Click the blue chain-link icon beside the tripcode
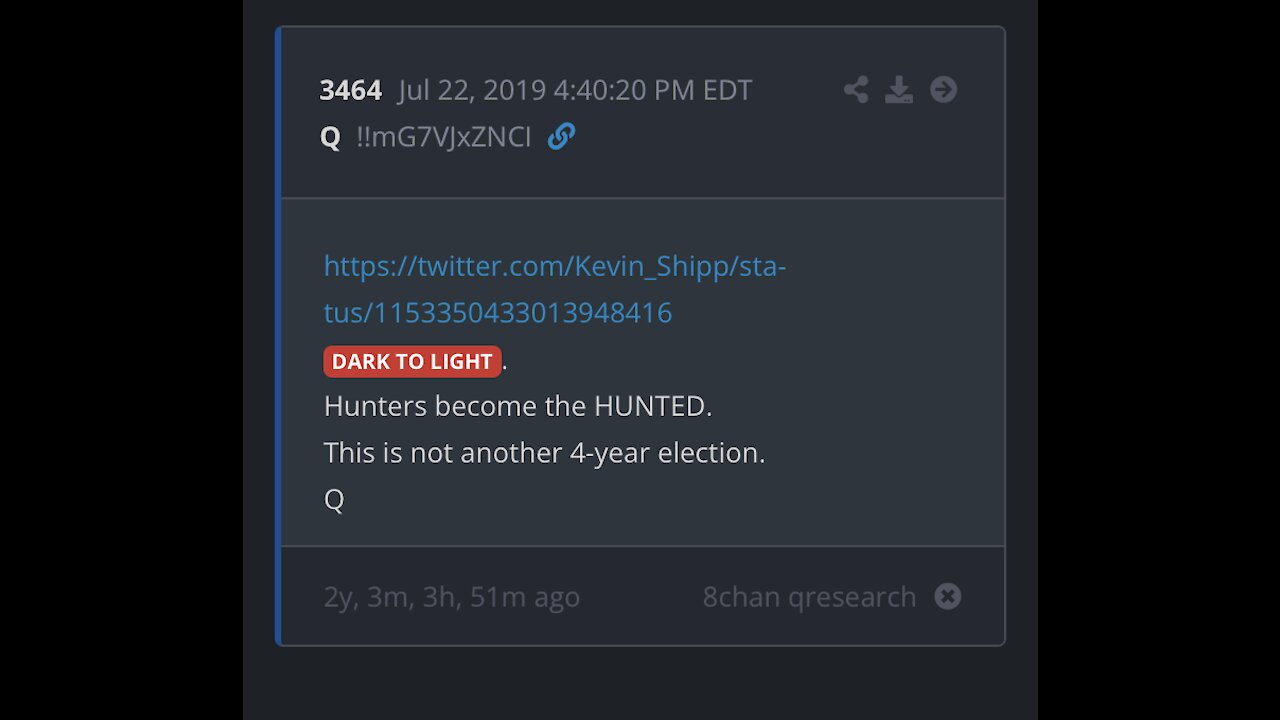This screenshot has width=1280, height=720. (x=561, y=136)
